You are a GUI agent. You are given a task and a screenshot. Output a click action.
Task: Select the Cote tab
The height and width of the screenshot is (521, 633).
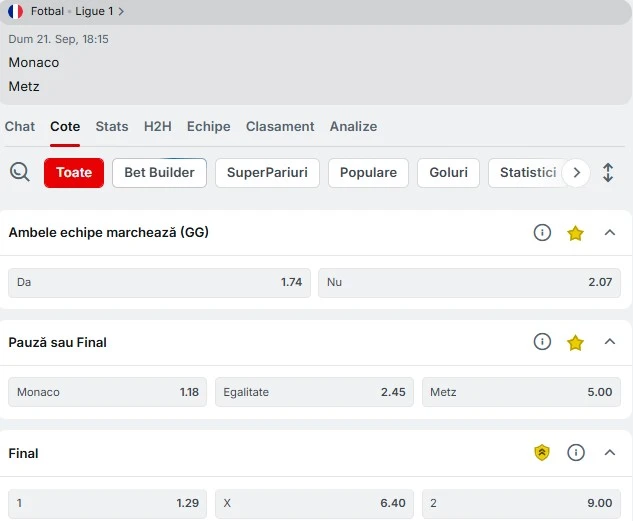tap(65, 126)
